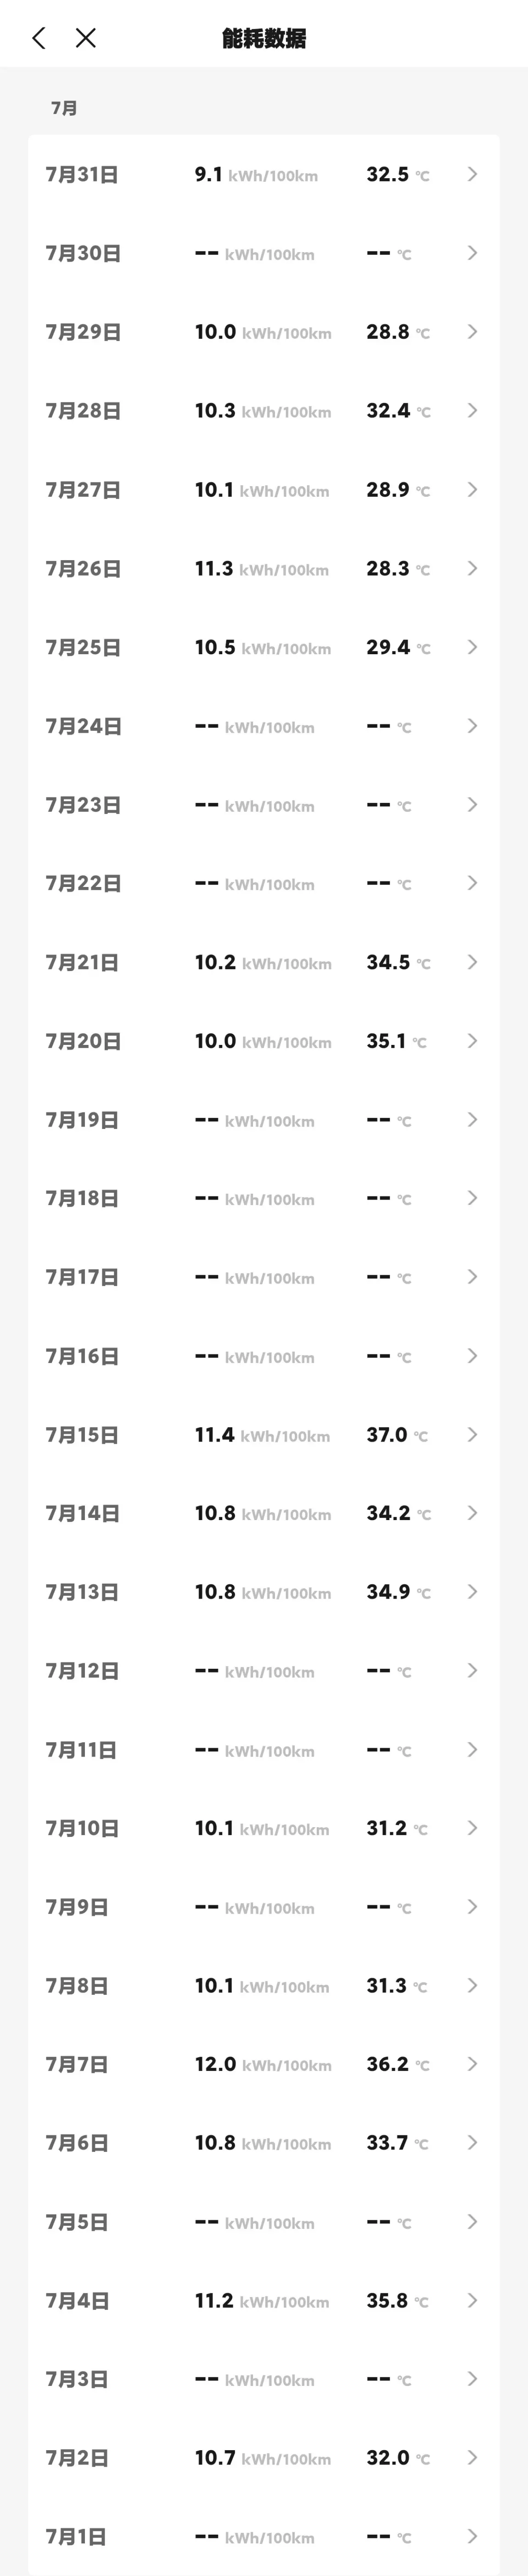Screen dimensions: 528x2576
Task: Tap the back arrow icon
Action: click(39, 38)
